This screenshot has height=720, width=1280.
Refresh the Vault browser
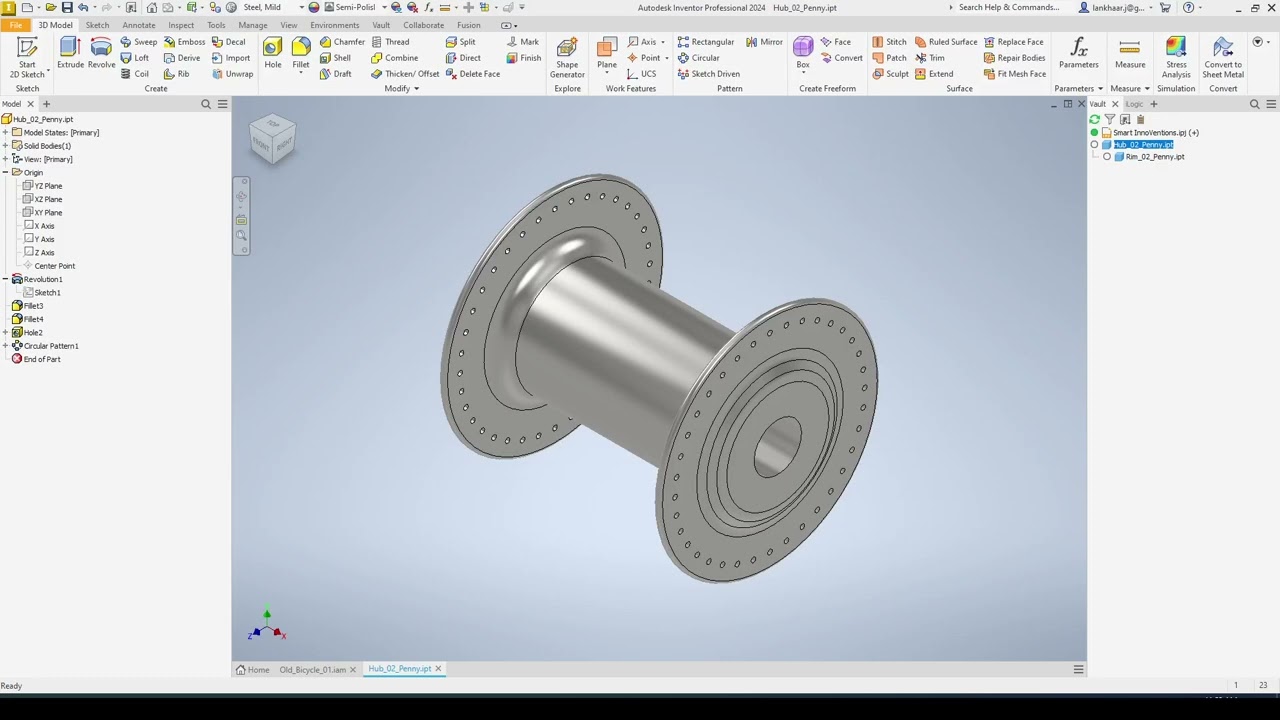click(x=1094, y=119)
